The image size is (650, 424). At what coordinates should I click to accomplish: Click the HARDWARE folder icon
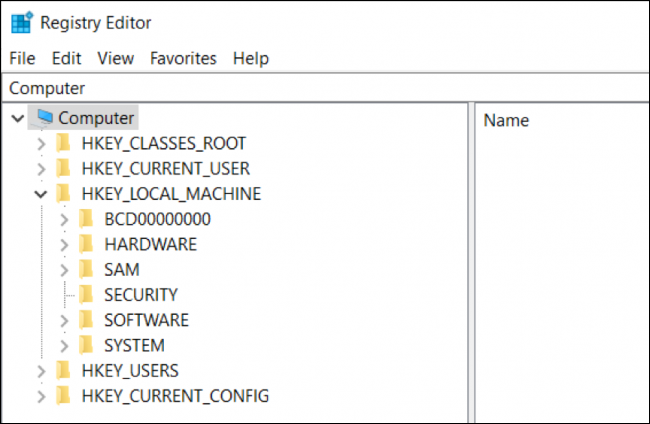point(87,244)
